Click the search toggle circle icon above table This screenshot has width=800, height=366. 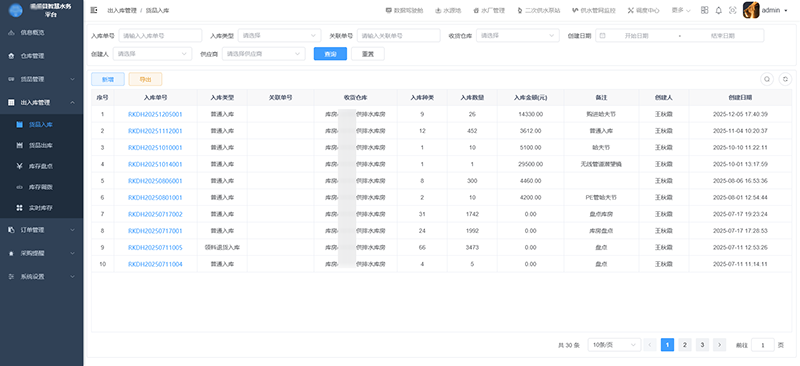coord(767,79)
